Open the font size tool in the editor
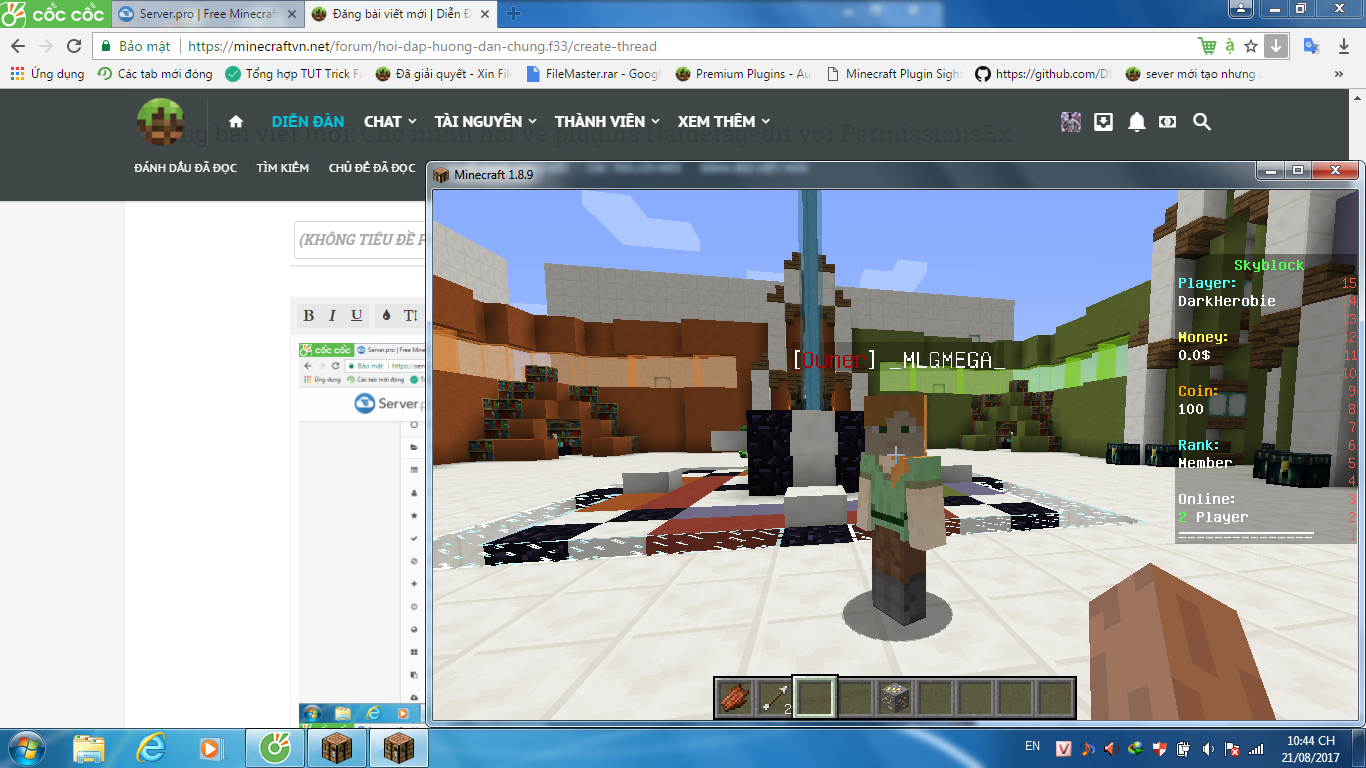 click(411, 316)
